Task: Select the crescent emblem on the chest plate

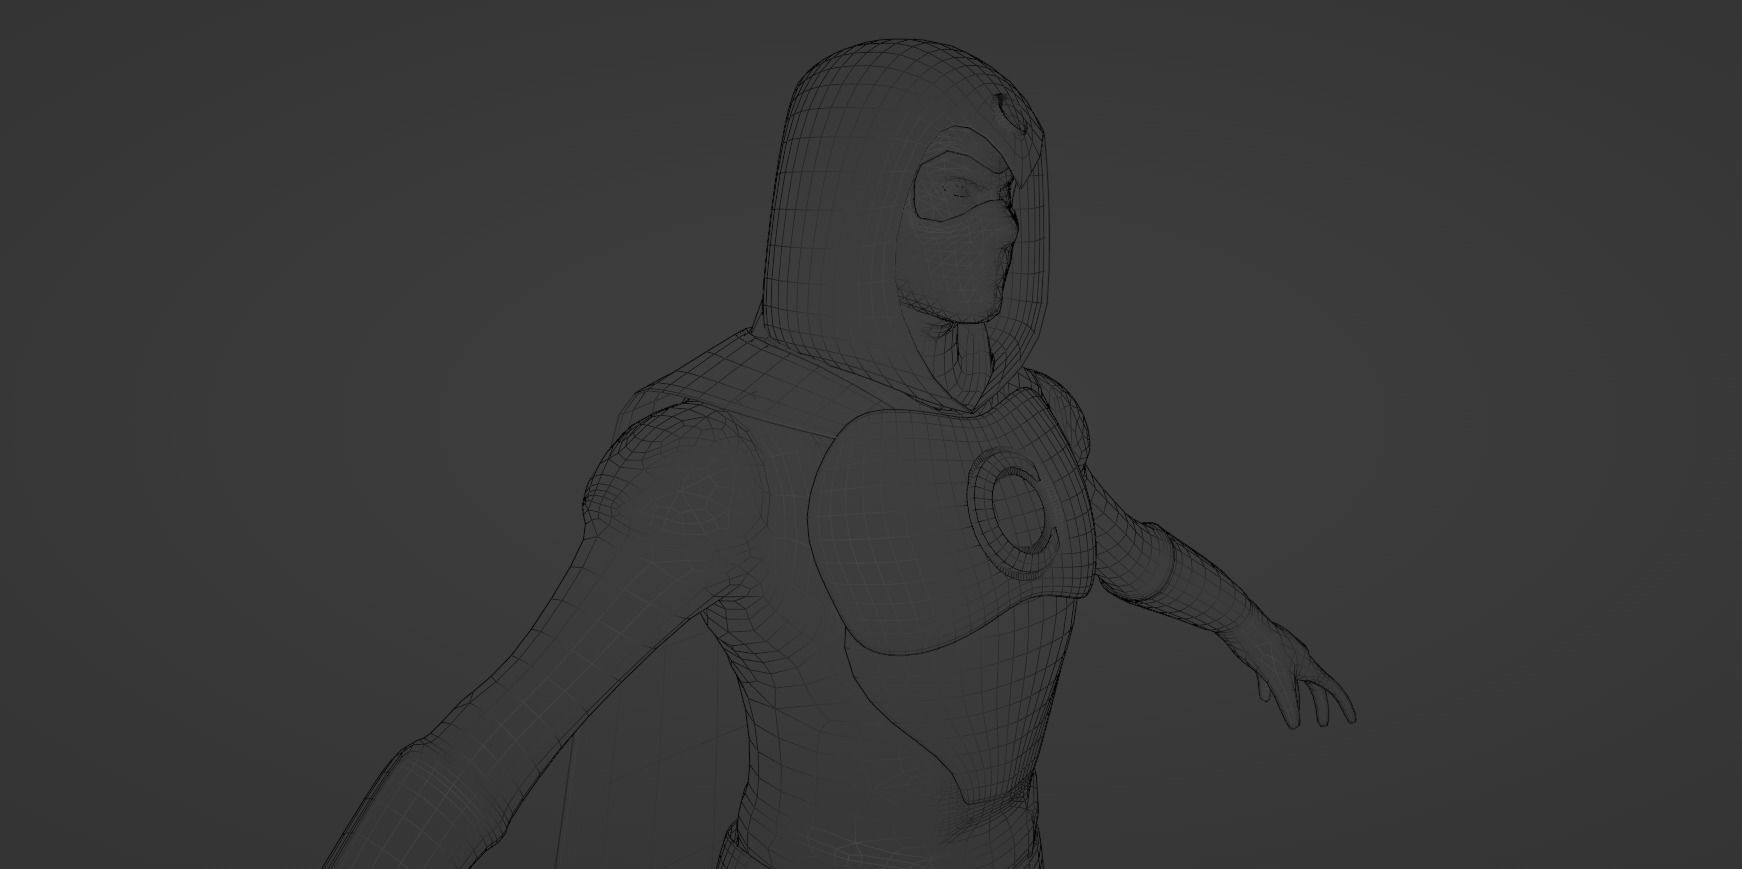Action: pyautogui.click(x=1012, y=515)
